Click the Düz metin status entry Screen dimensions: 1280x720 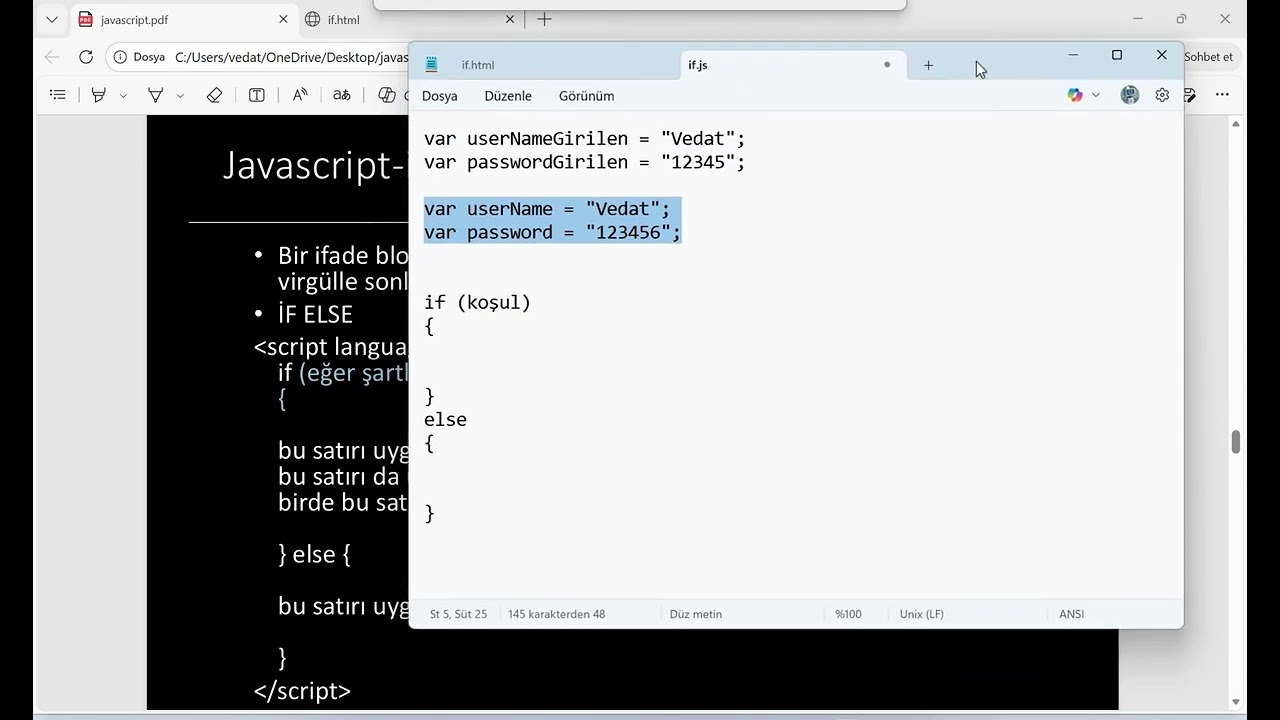pos(696,614)
